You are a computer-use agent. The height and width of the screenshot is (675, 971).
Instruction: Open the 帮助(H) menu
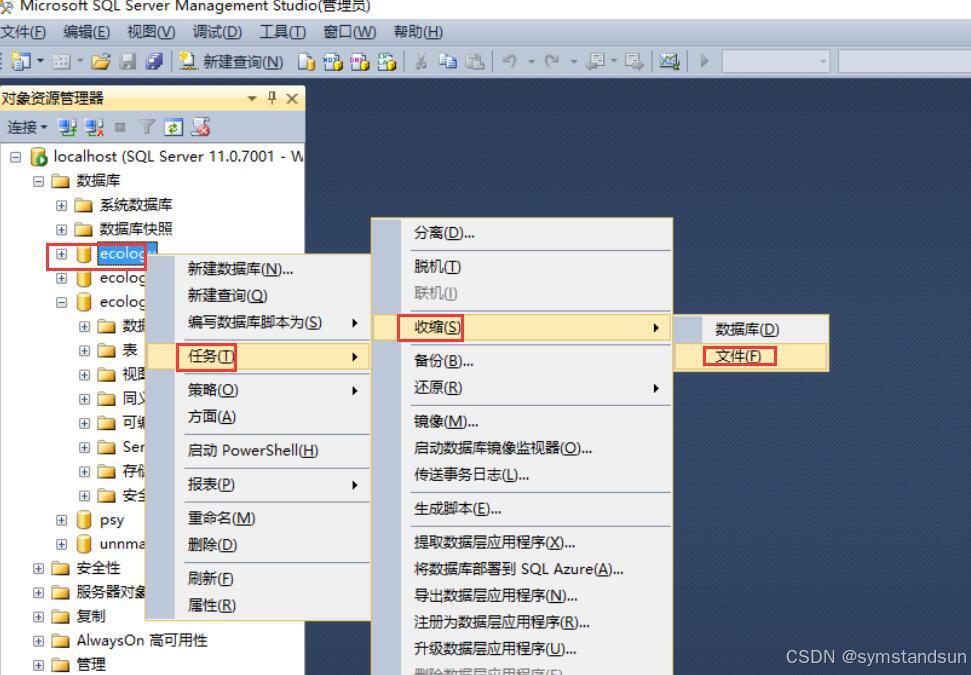pos(418,32)
